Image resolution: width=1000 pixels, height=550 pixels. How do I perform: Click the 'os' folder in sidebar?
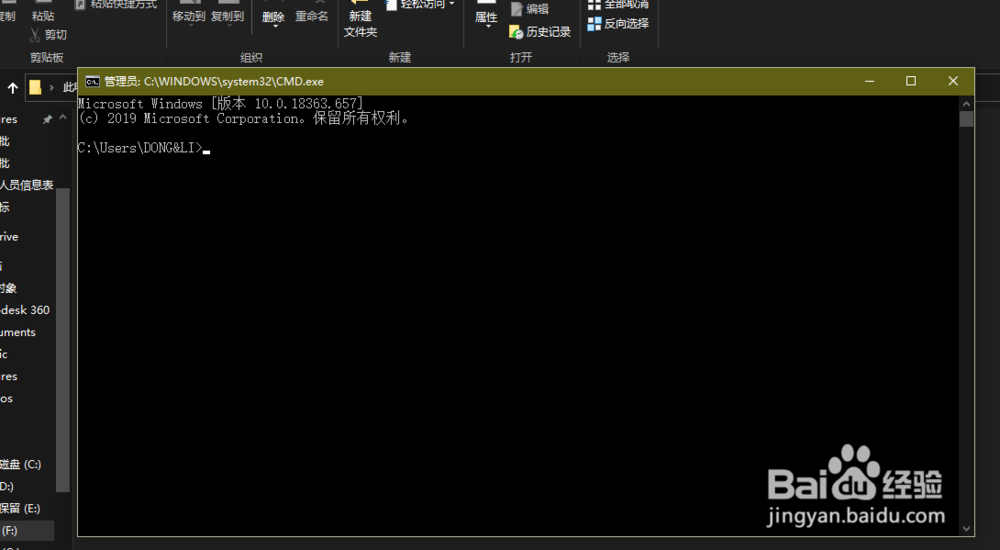[x=6, y=399]
